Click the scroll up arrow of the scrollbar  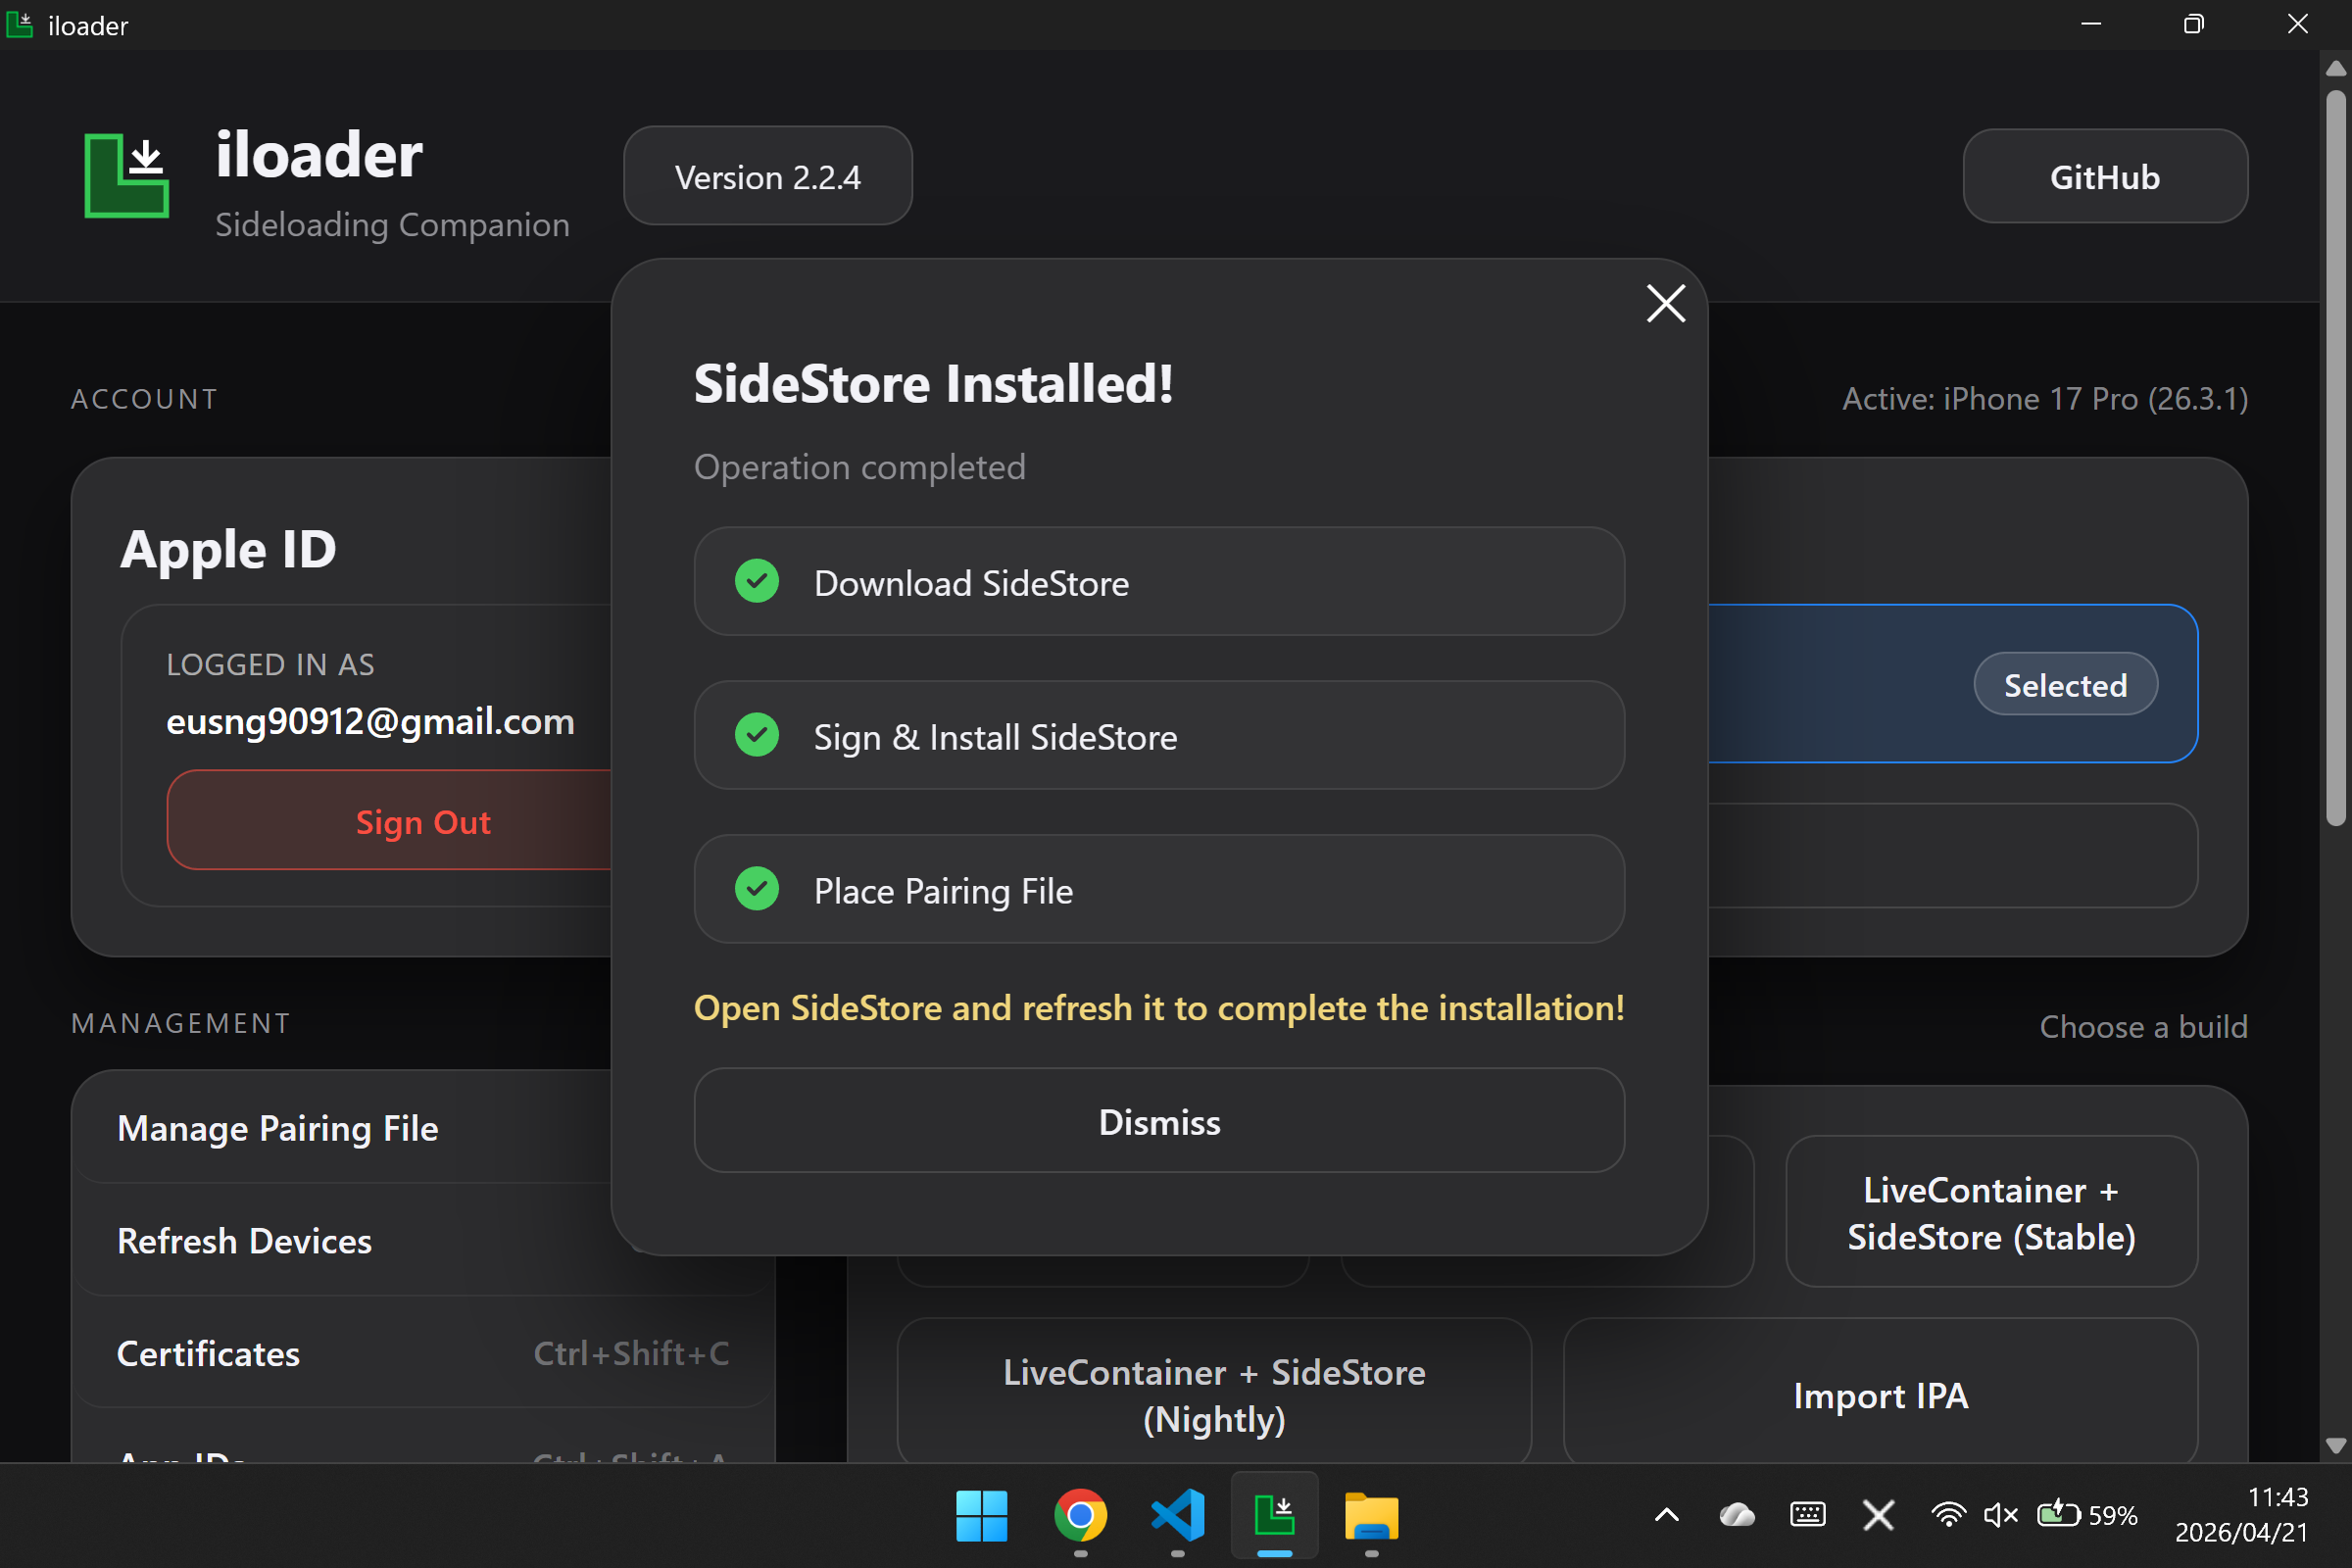(x=2335, y=69)
